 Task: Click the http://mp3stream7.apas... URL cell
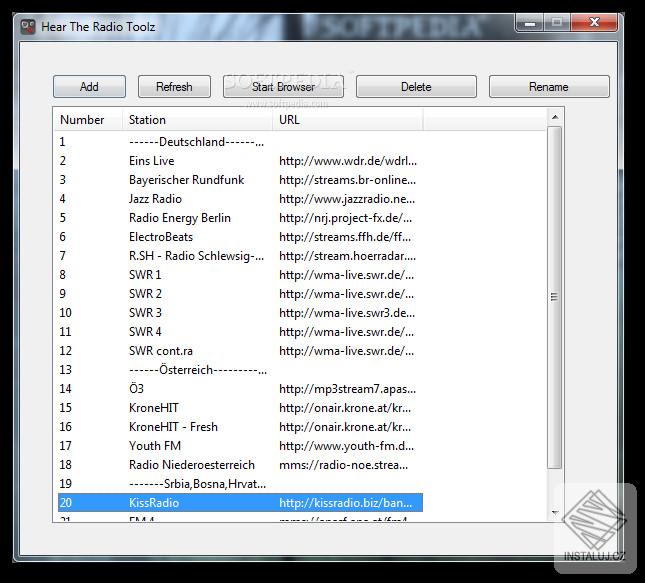coord(348,389)
